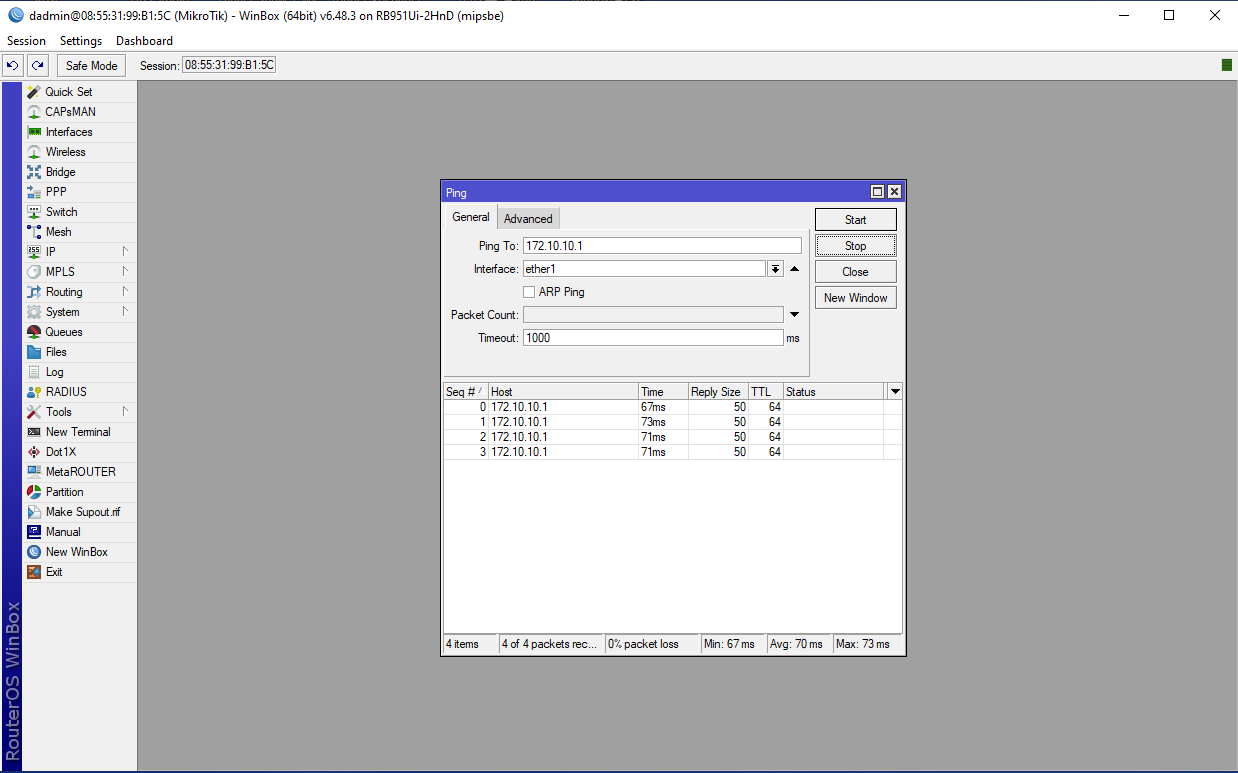Click the Ping To address field
This screenshot has width=1238, height=773.
click(662, 246)
